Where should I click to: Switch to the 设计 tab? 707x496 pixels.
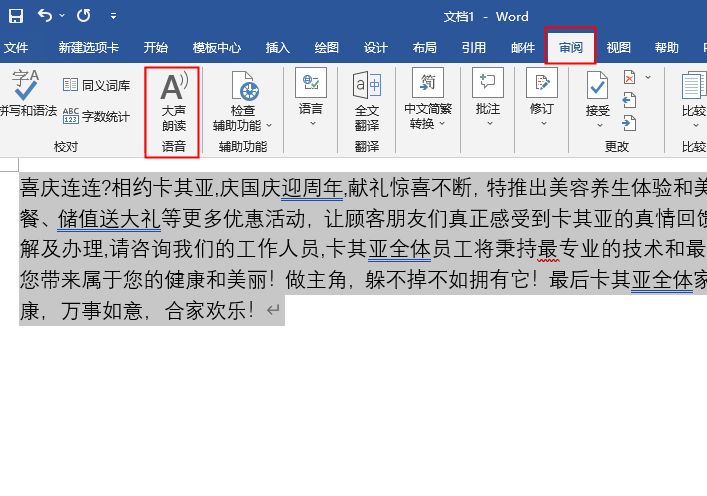(x=376, y=47)
